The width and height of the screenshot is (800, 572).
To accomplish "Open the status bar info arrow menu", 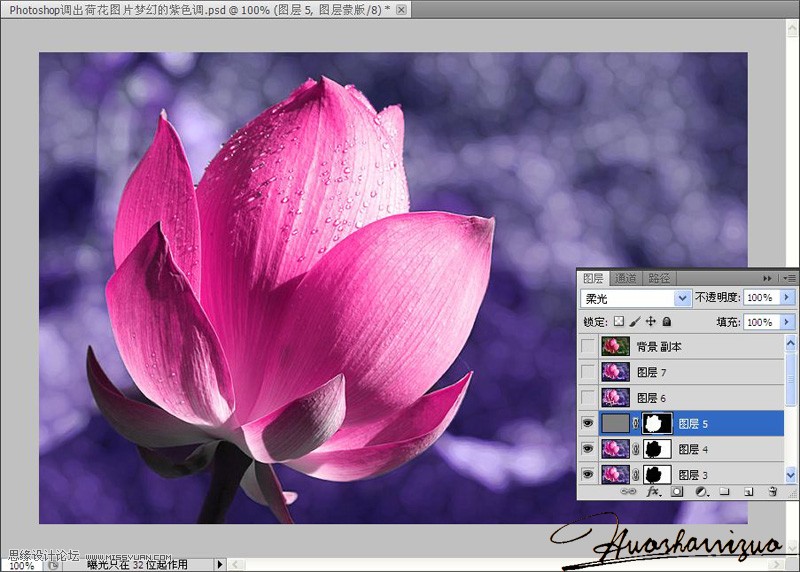I will click(x=220, y=564).
